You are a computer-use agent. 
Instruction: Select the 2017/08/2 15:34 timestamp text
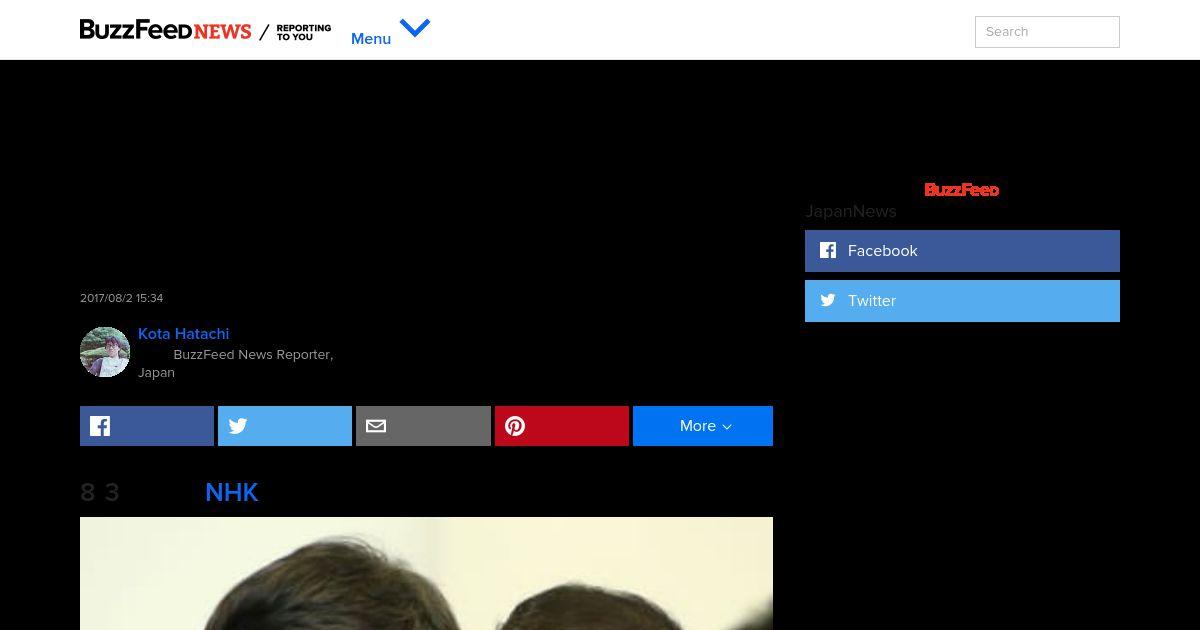coord(122,298)
